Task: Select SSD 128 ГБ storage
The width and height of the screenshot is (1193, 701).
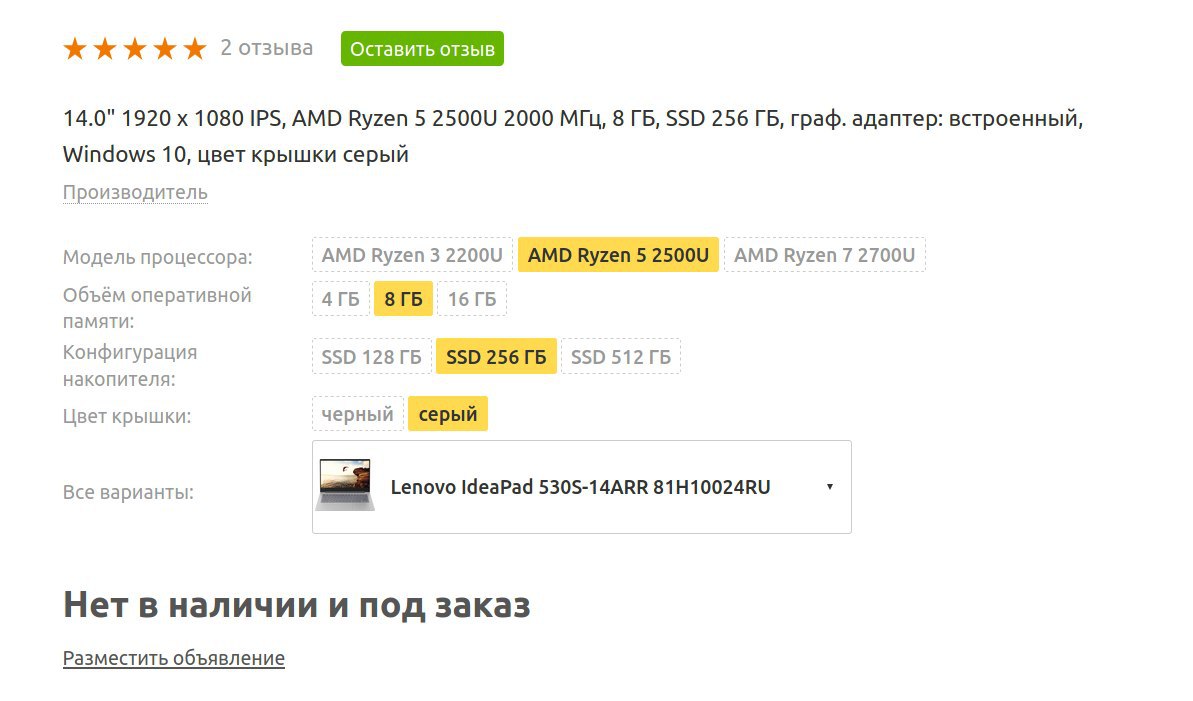Action: point(371,357)
